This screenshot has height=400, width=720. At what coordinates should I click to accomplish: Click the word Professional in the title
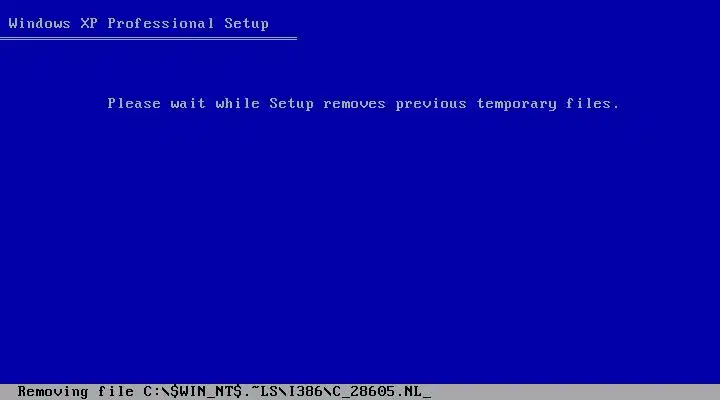(161, 23)
